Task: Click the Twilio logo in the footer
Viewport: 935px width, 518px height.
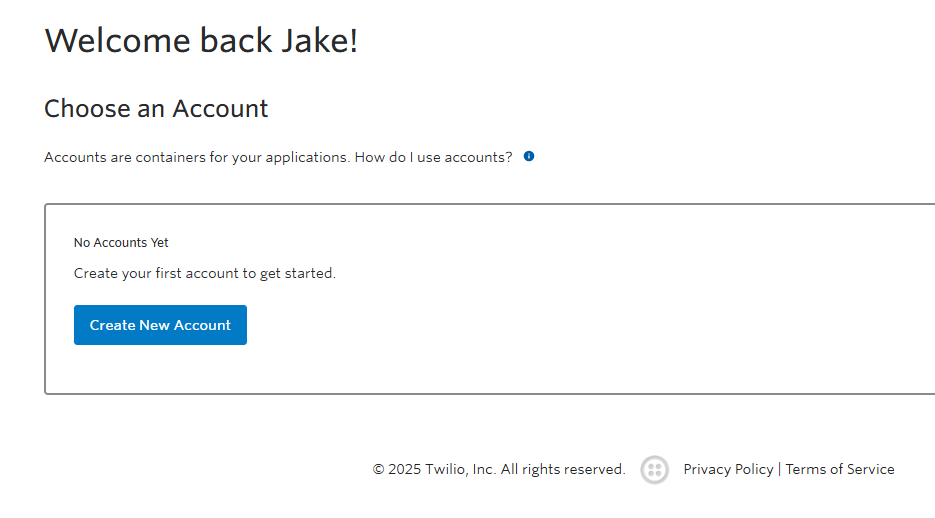Action: (654, 470)
